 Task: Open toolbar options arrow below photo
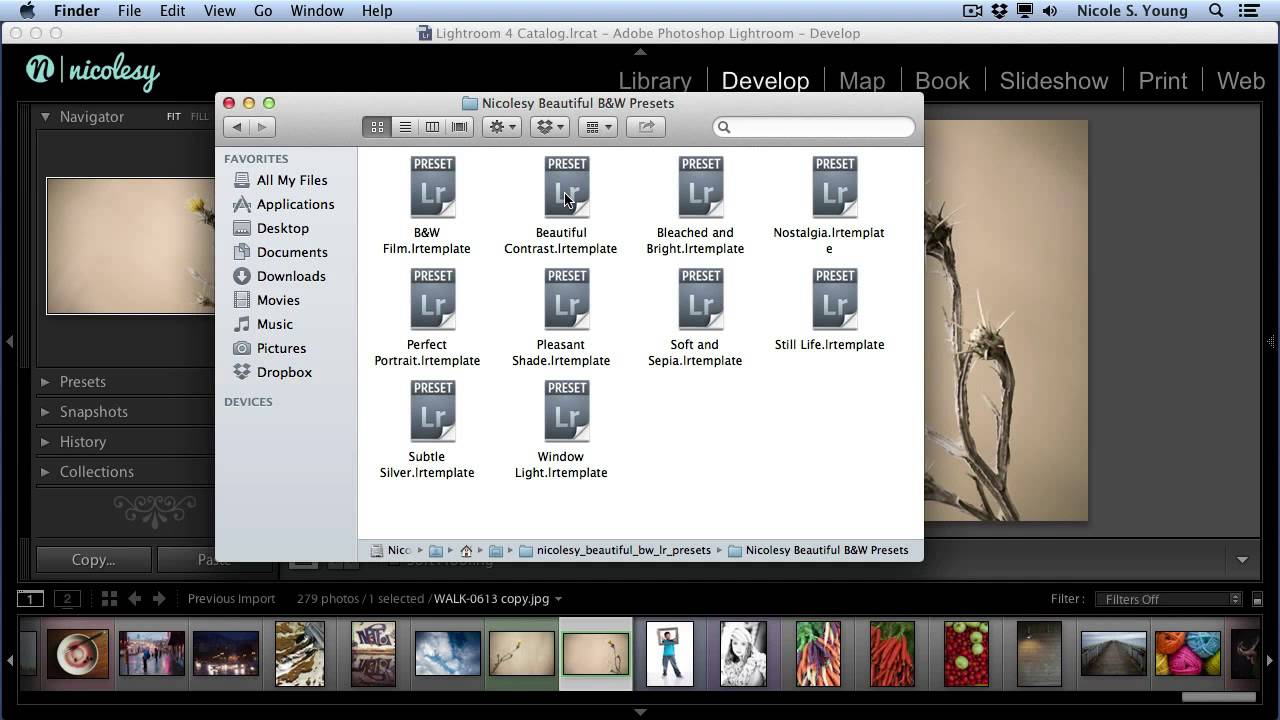coord(1242,560)
